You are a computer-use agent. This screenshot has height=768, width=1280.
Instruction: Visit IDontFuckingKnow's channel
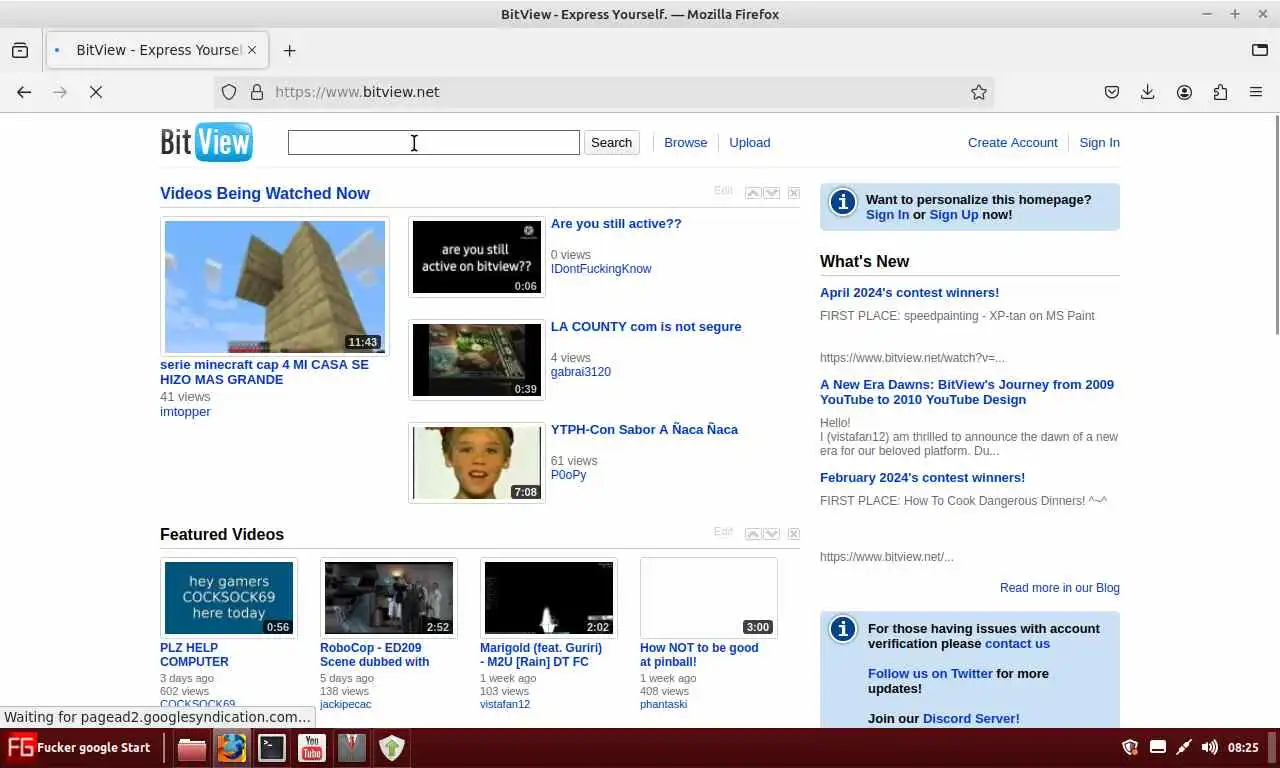pos(601,269)
